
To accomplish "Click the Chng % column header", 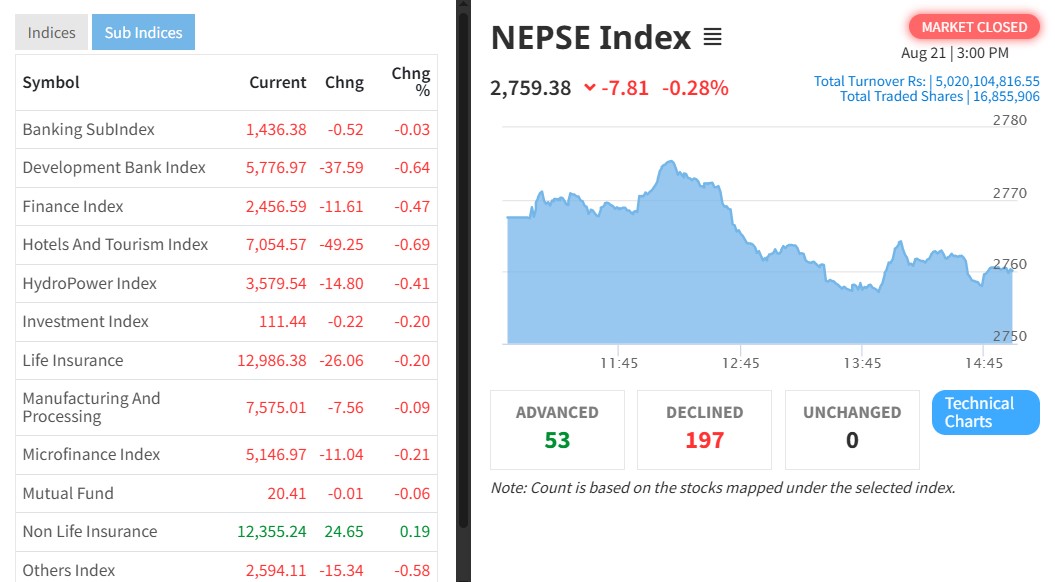I will click(410, 82).
